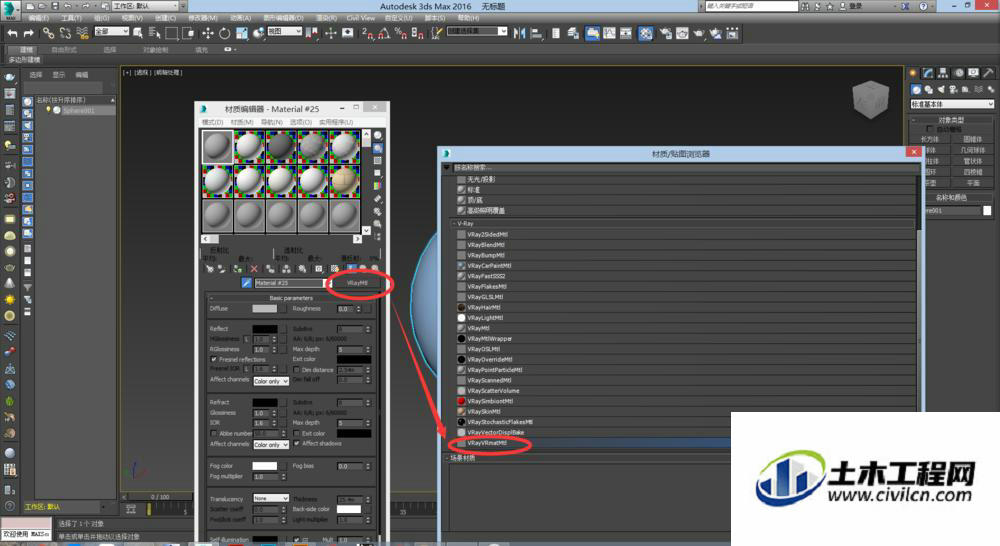Select the beige checkered material sample slot
The height and width of the screenshot is (546, 1000).
[344, 181]
